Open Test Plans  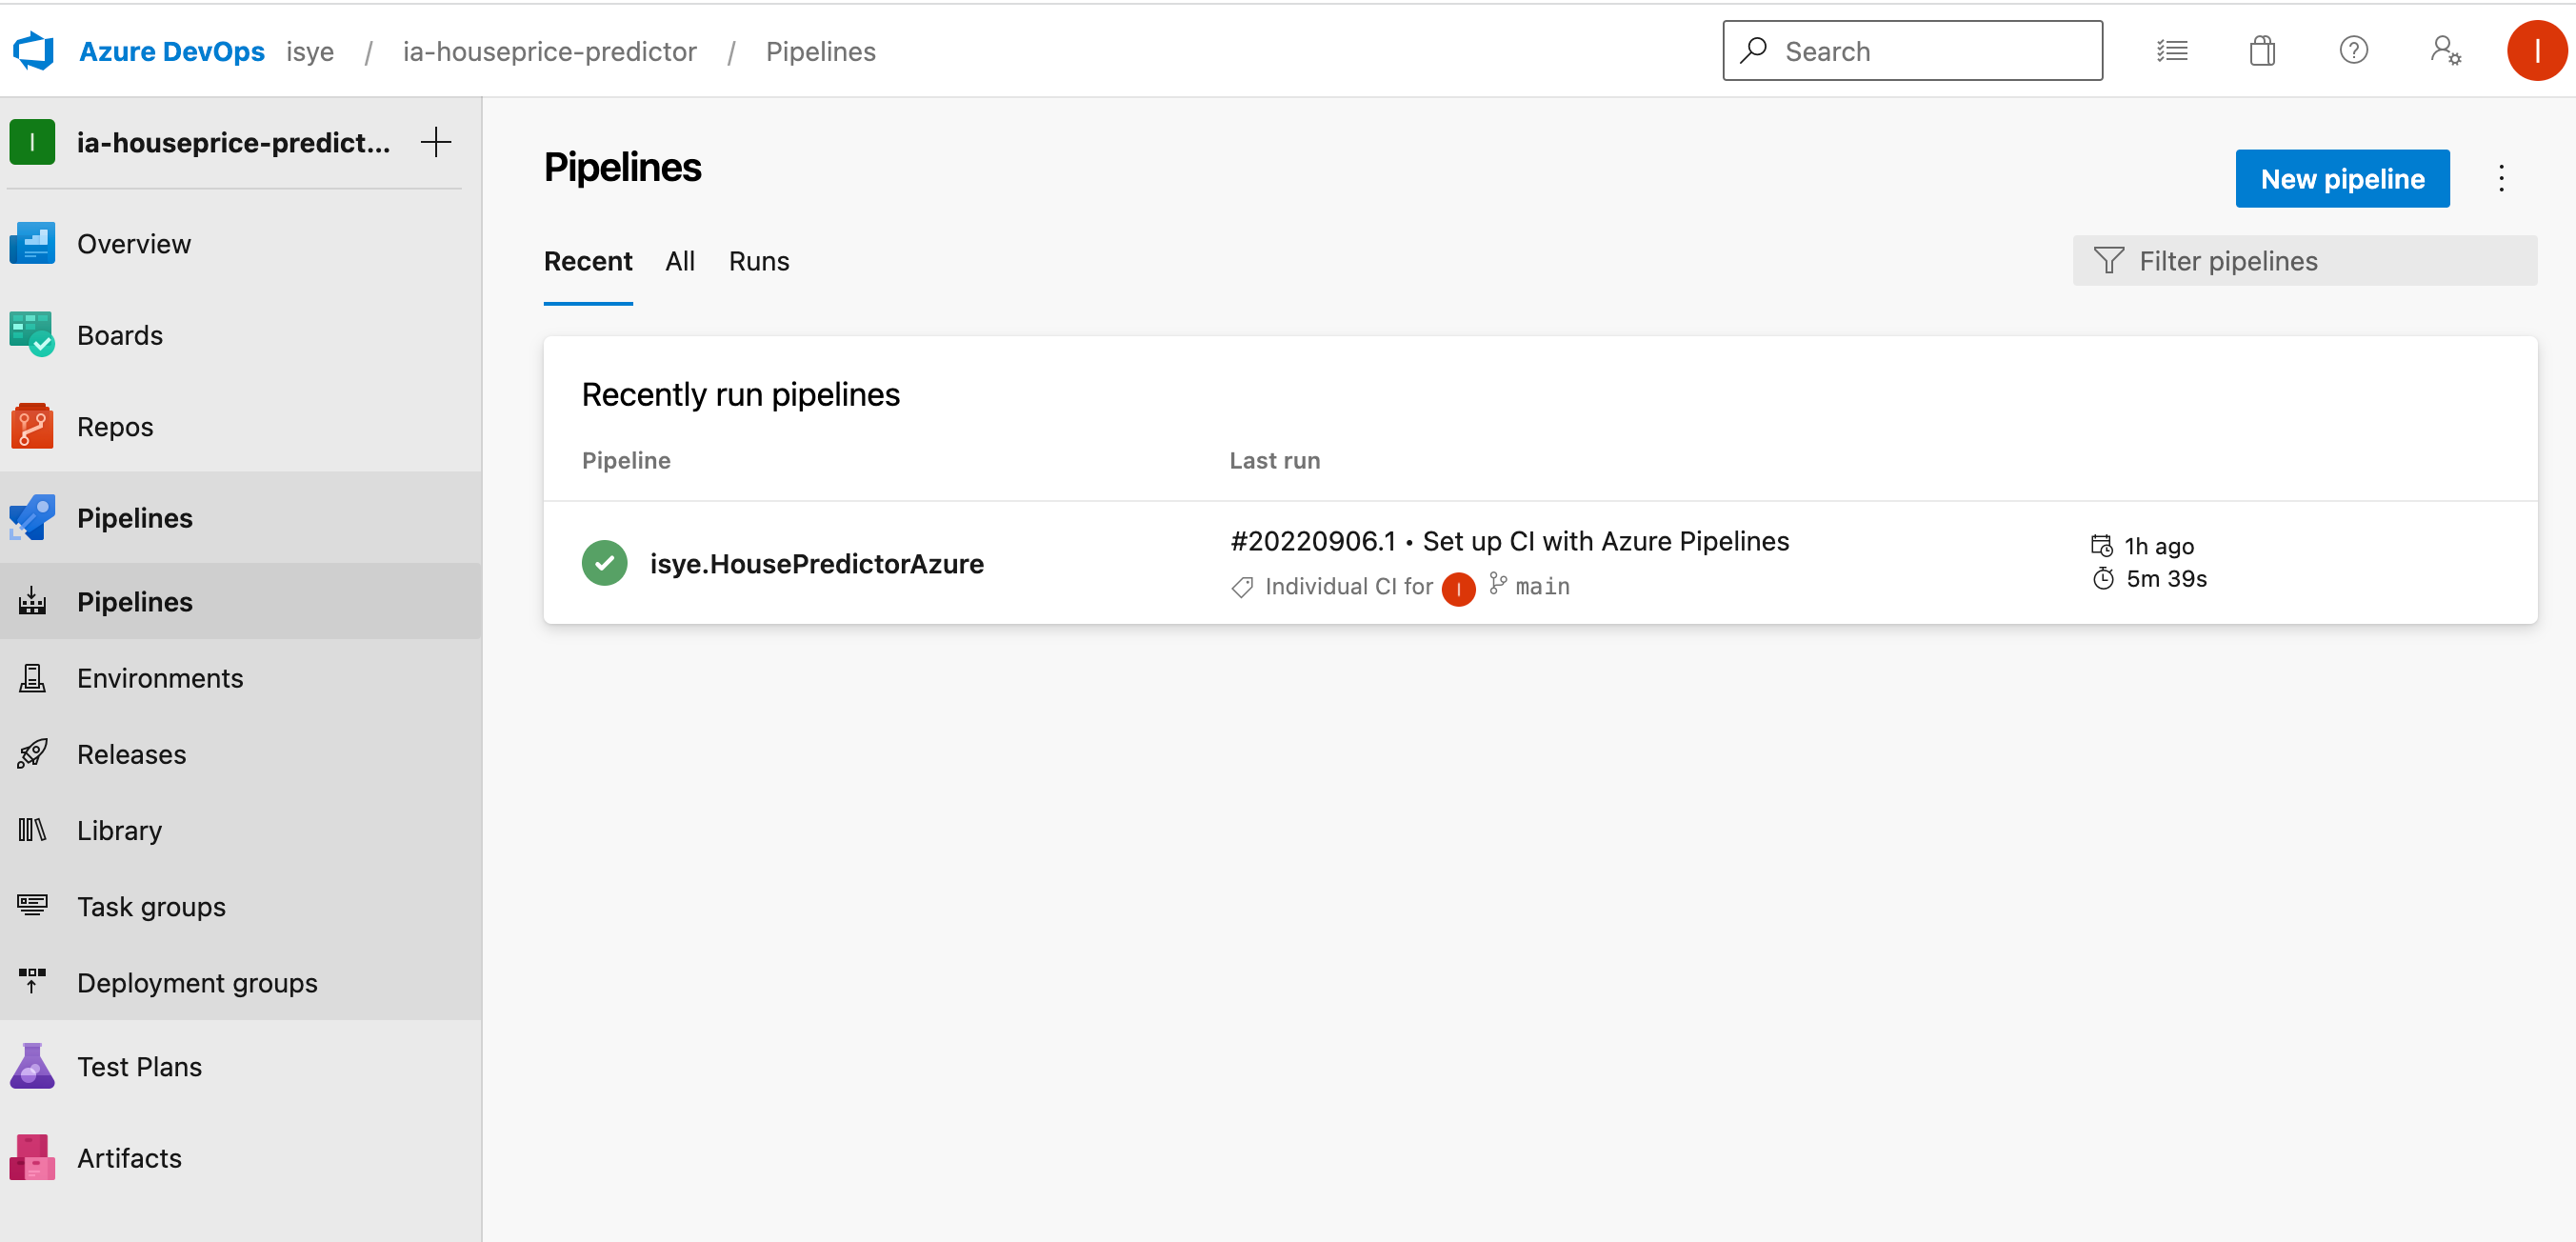[x=139, y=1066]
